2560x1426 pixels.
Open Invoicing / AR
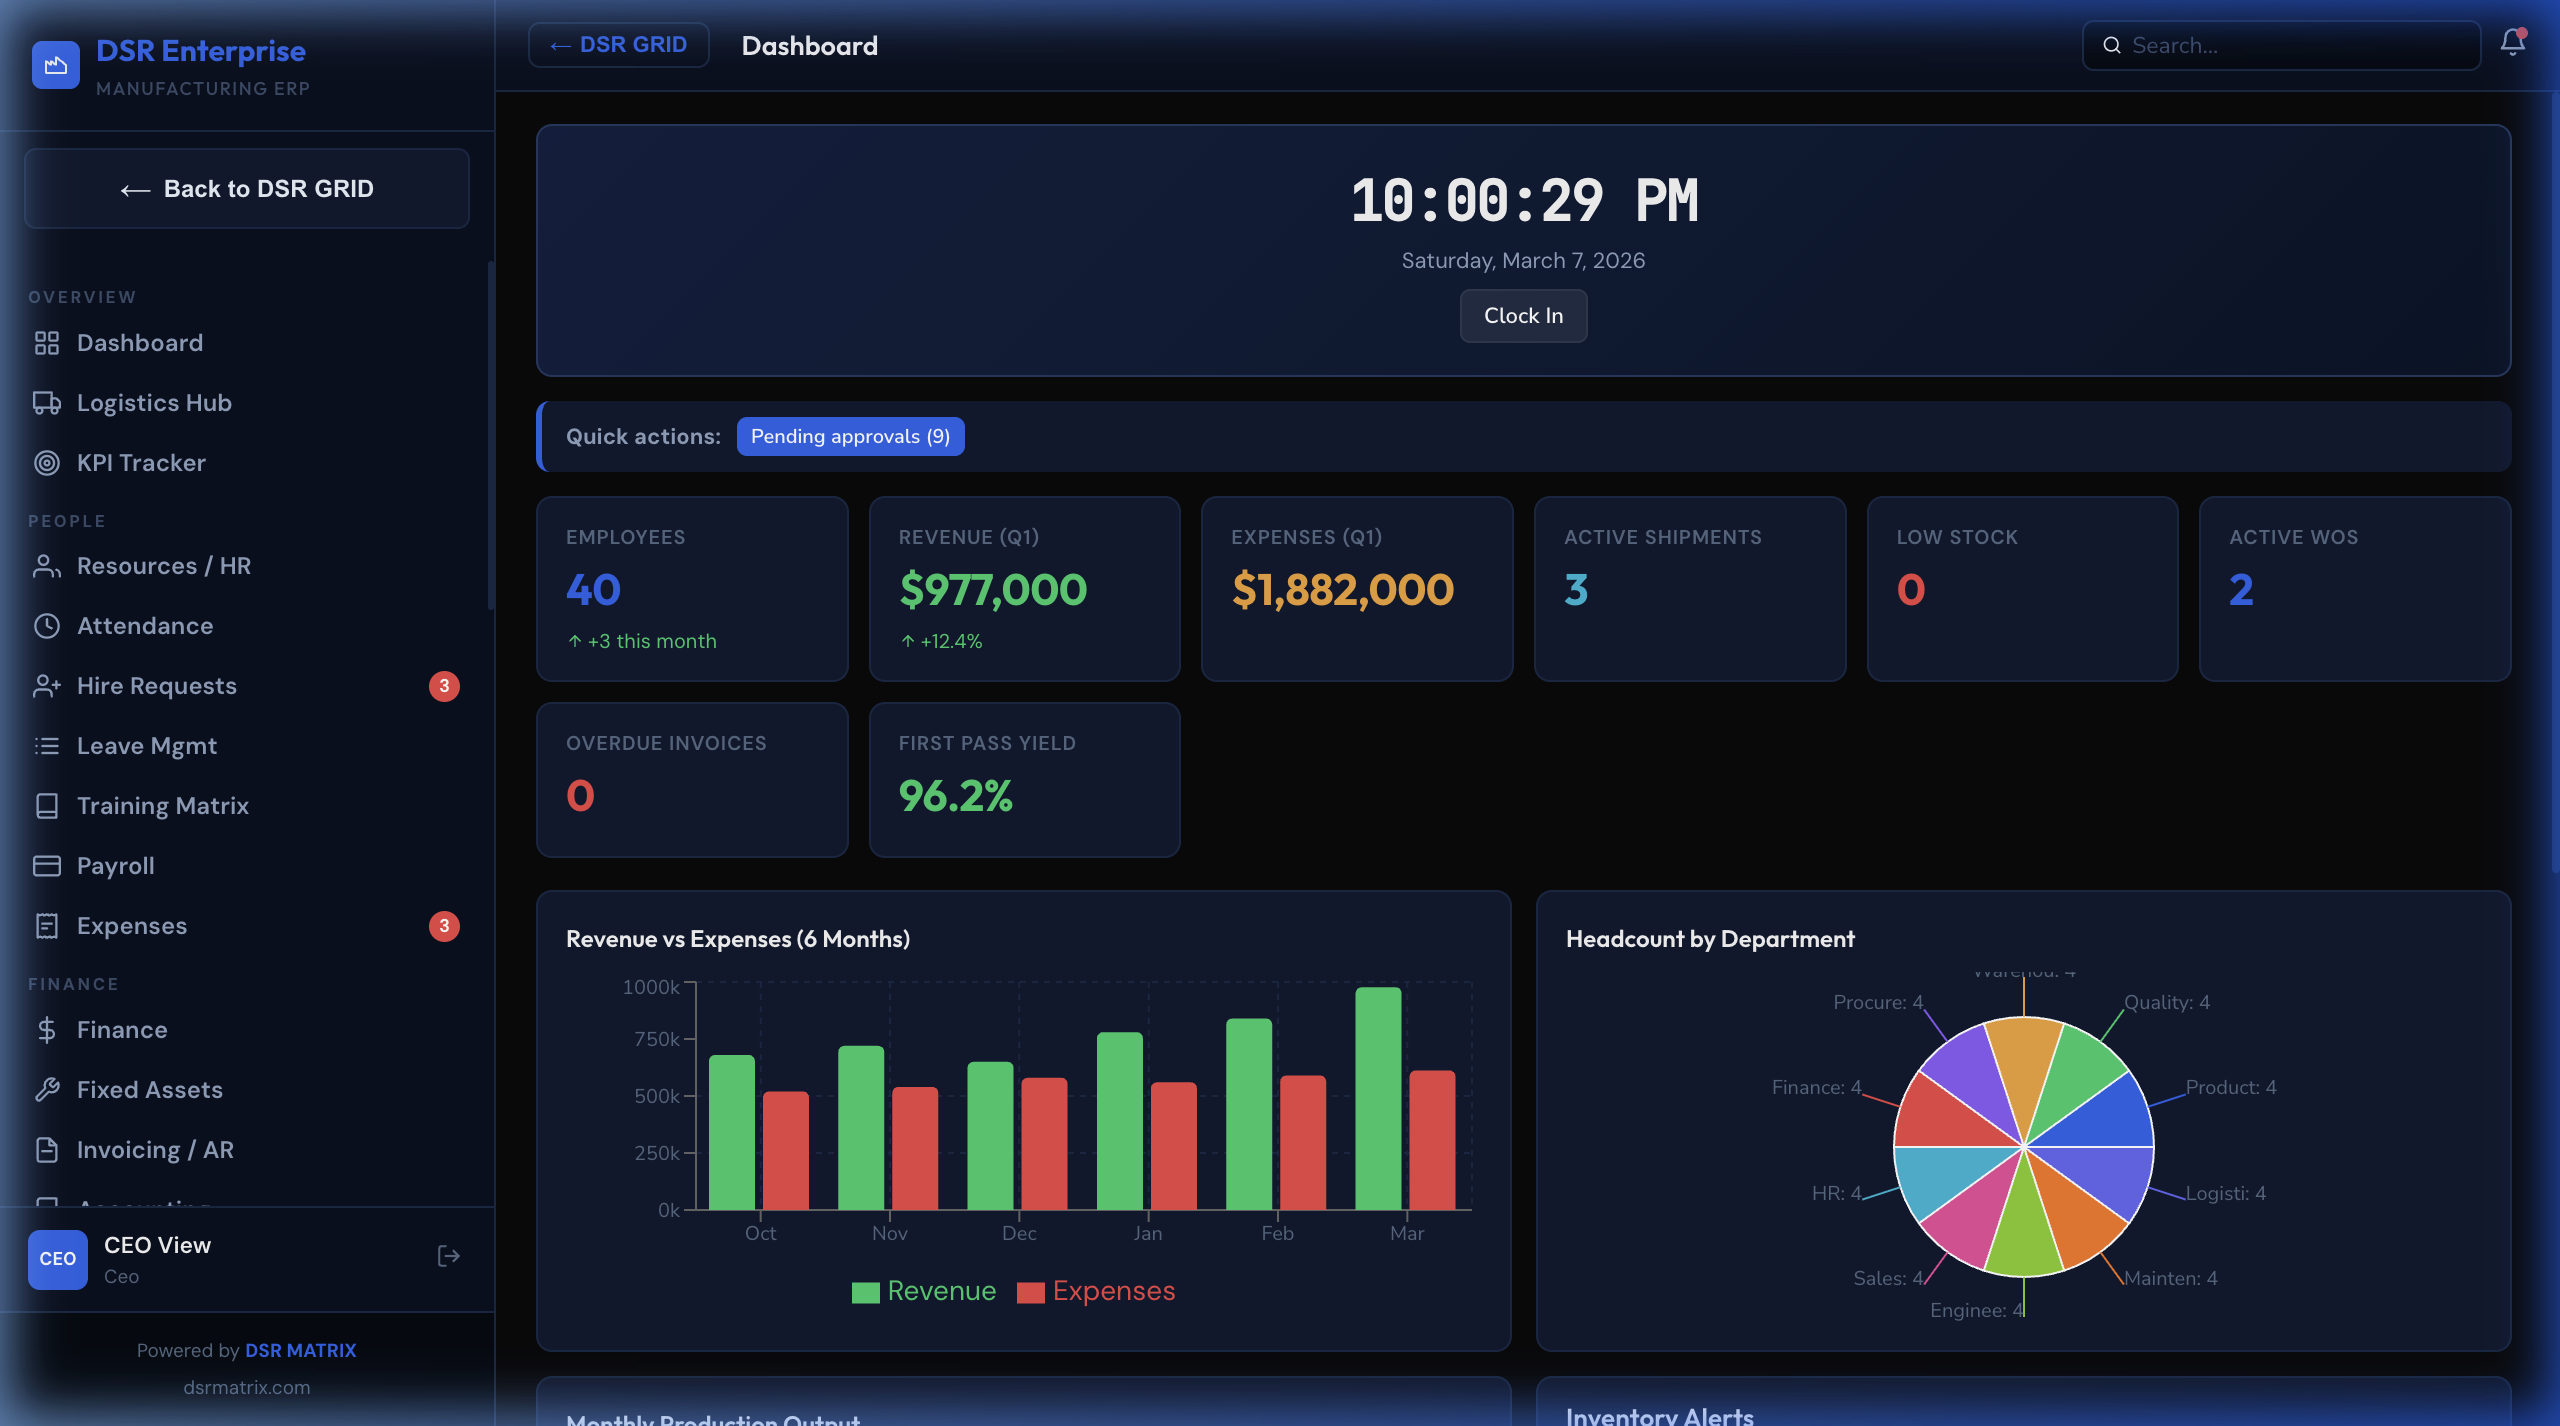[156, 1149]
